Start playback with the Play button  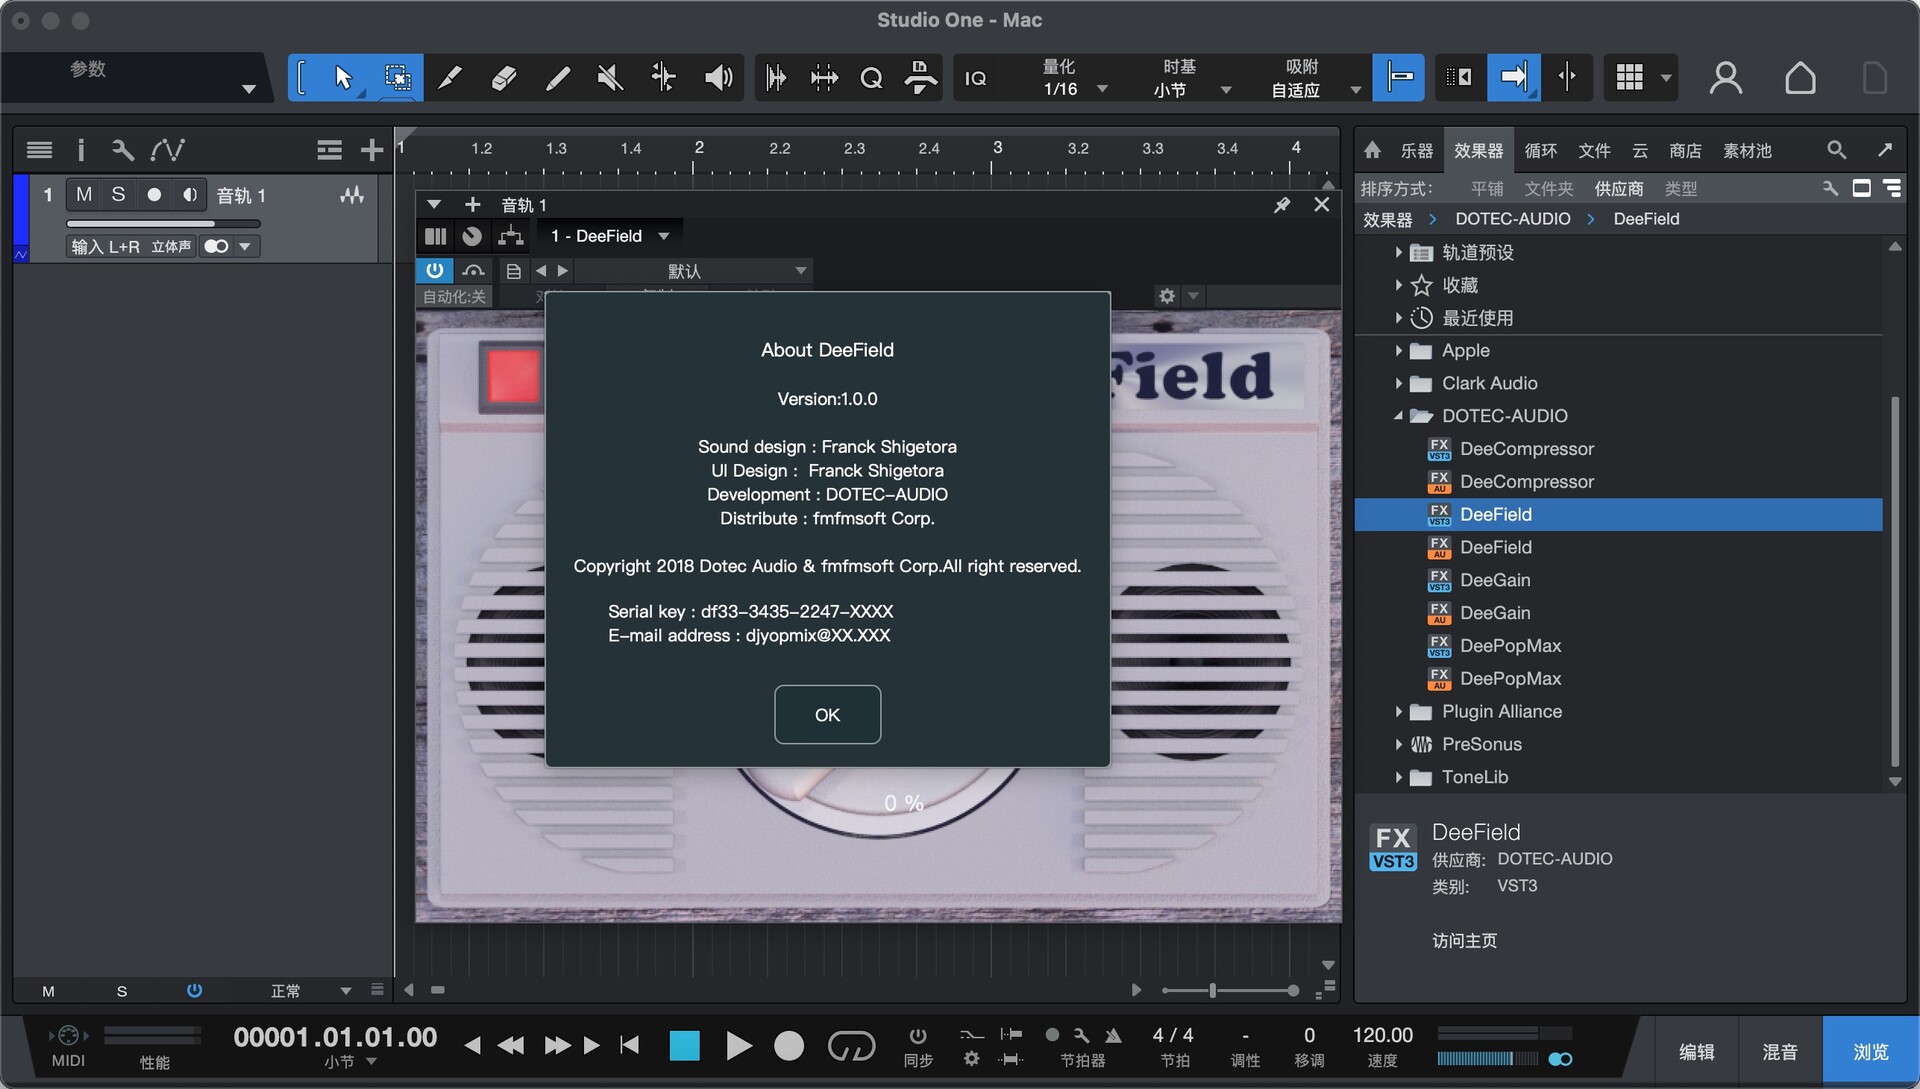(738, 1046)
